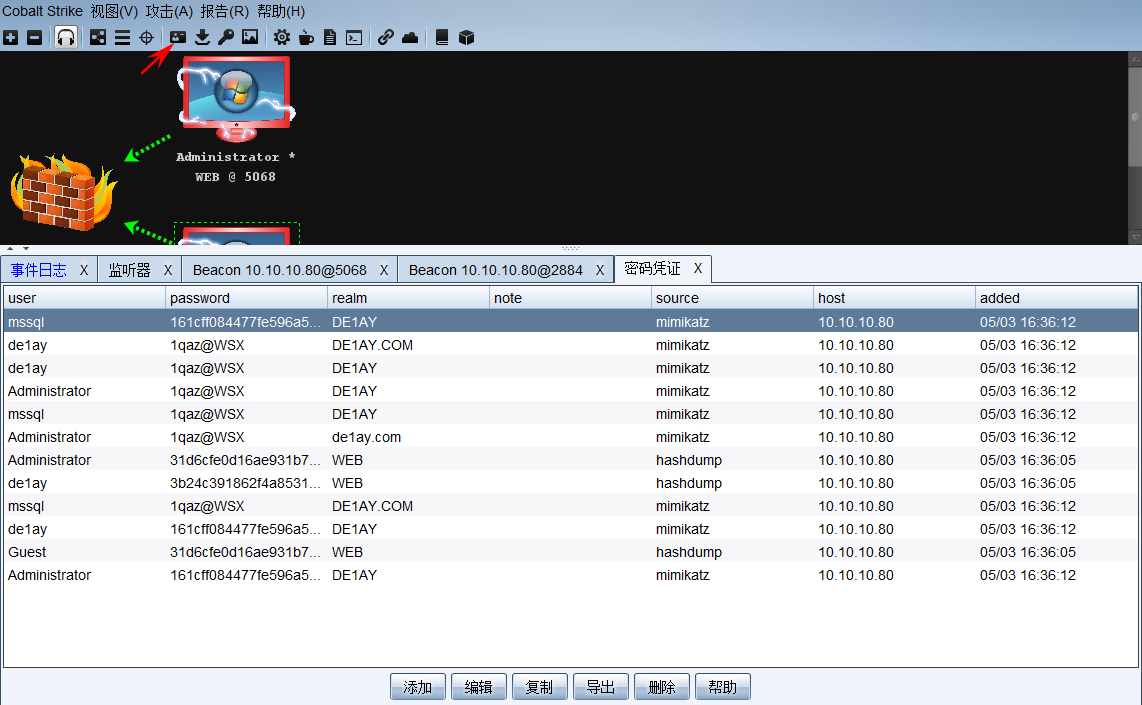Select Administrator row with 161cff084477fe596a5 hash
The image size is (1142, 705).
pos(571,575)
